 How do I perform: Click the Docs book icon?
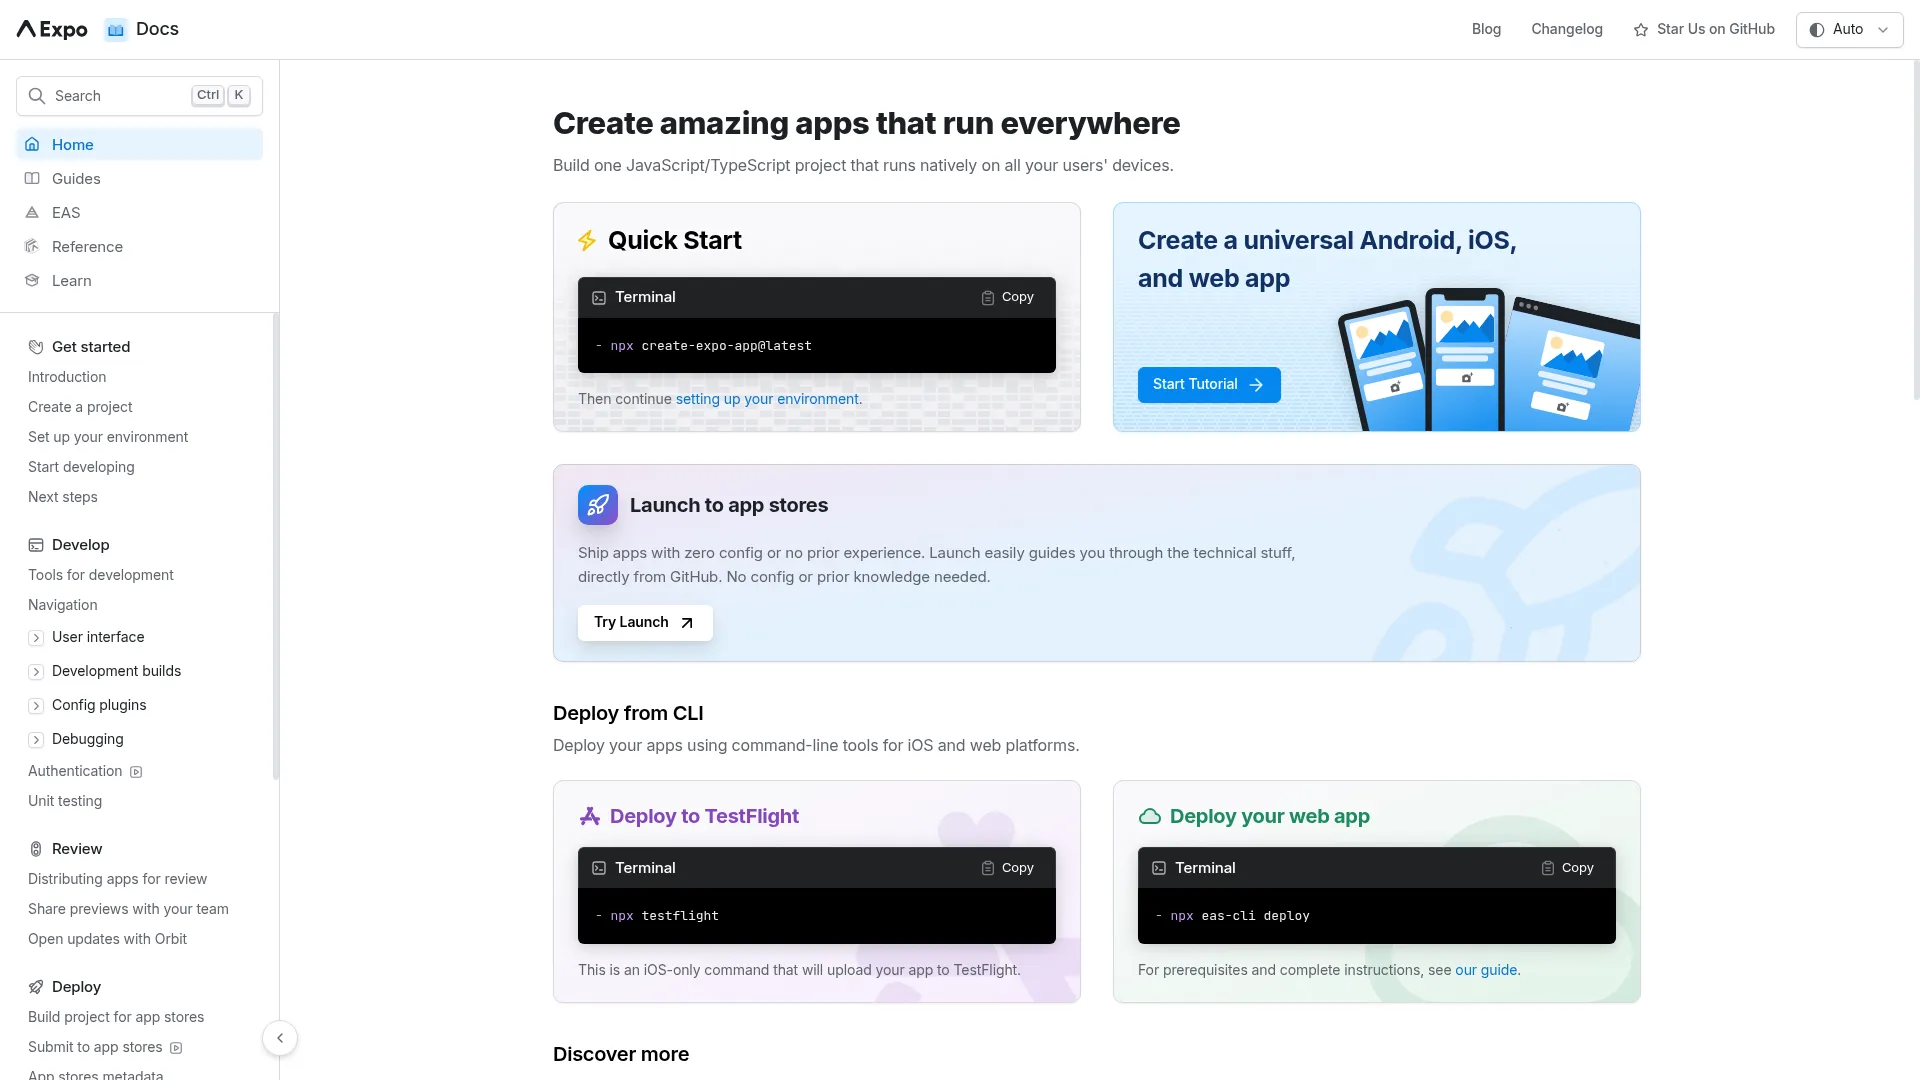(x=116, y=30)
